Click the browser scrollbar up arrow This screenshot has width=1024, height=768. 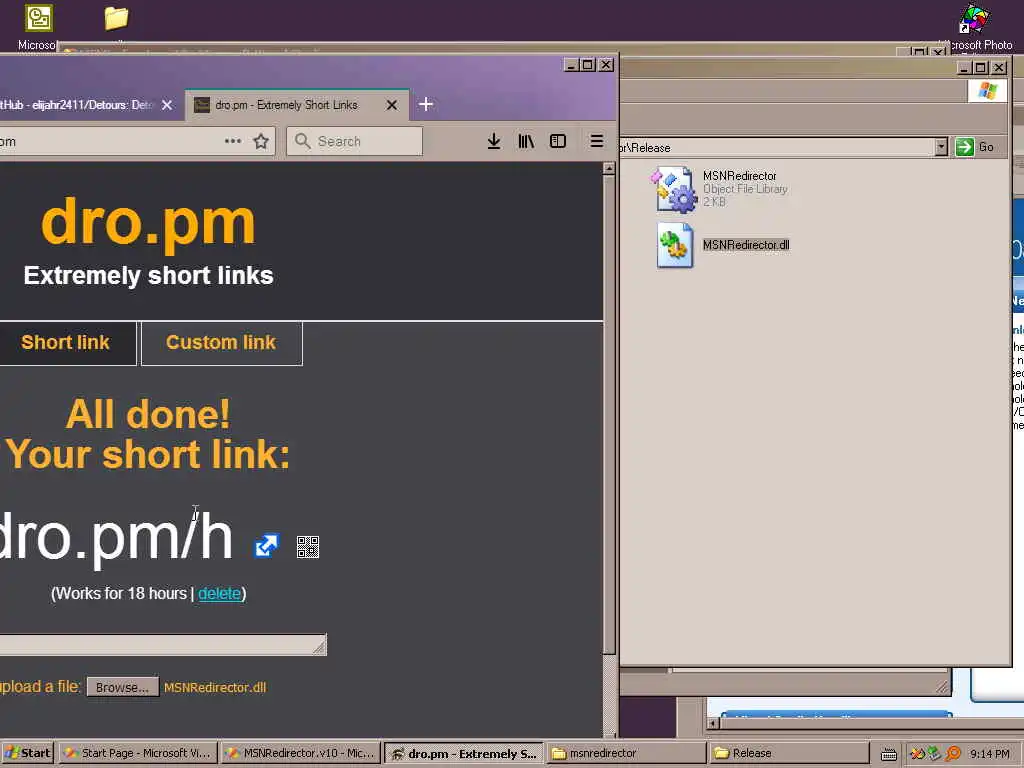coord(609,168)
